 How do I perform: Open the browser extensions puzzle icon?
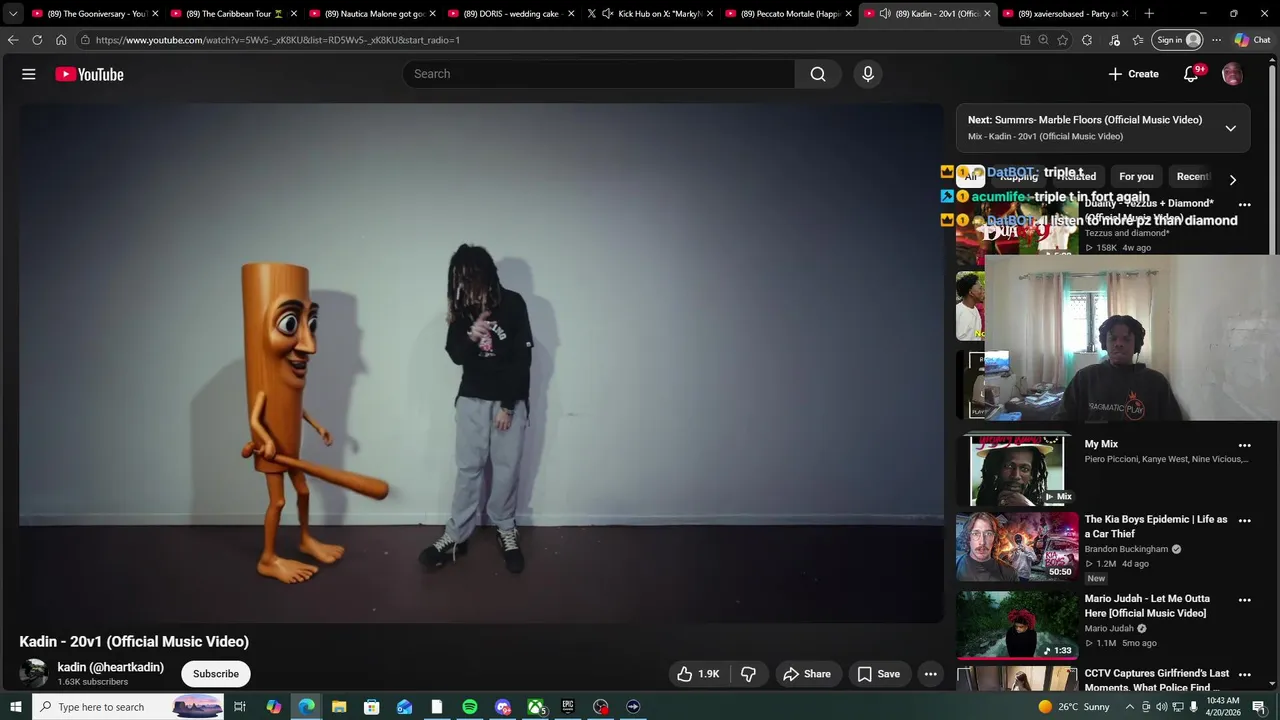(x=1087, y=40)
